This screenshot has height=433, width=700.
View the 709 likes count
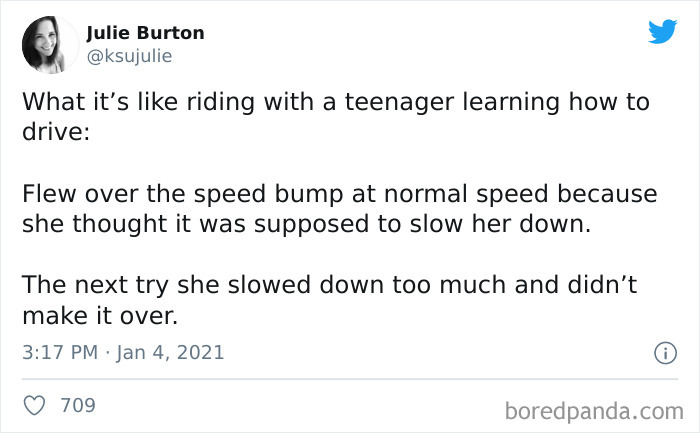78,405
